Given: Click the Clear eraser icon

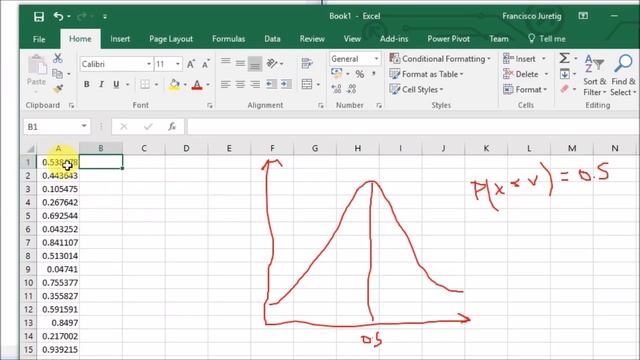Looking at the screenshot, I should tap(564, 89).
